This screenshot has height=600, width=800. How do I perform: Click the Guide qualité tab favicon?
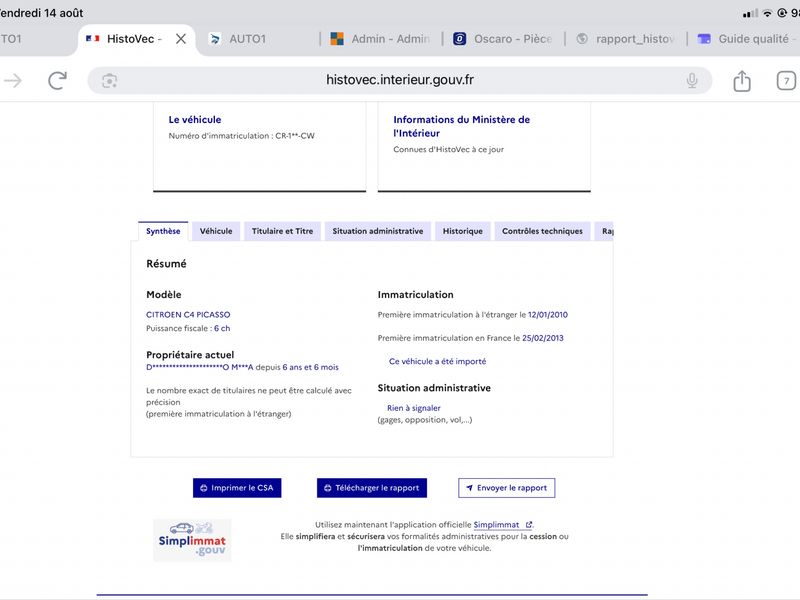tap(704, 39)
